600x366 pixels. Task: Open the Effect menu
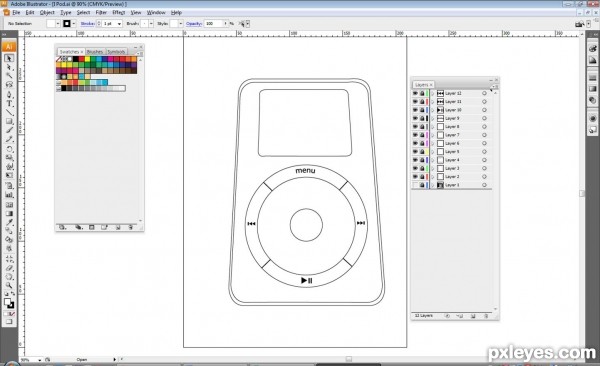[x=119, y=13]
